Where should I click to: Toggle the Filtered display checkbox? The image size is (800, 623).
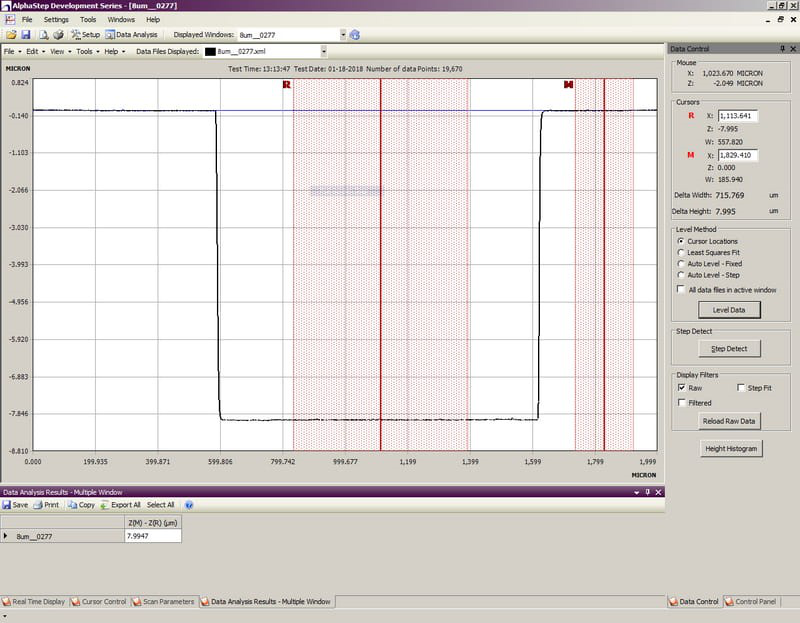point(681,402)
